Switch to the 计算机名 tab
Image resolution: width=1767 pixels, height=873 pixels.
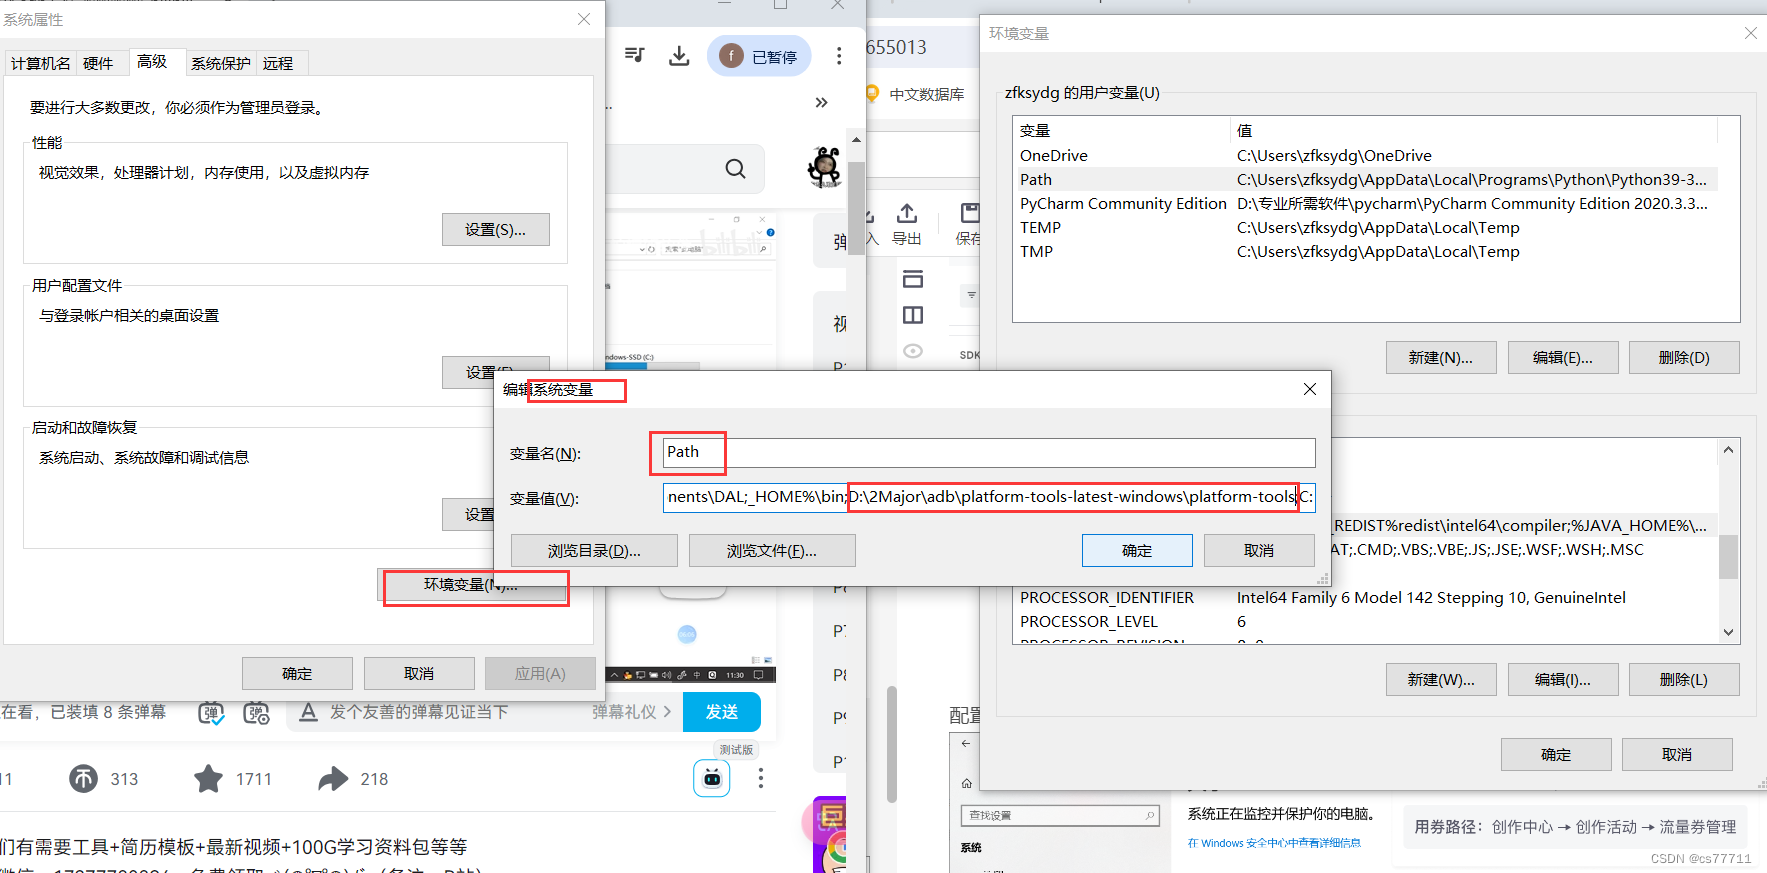pos(40,63)
